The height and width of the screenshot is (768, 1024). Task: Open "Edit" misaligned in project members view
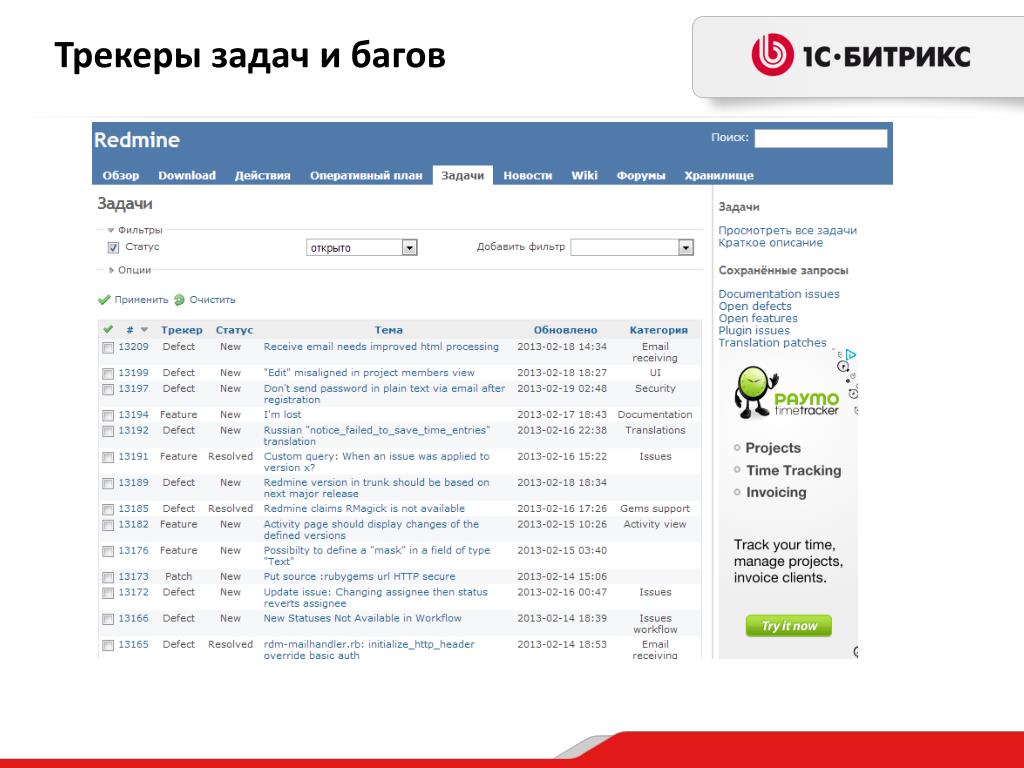click(369, 373)
